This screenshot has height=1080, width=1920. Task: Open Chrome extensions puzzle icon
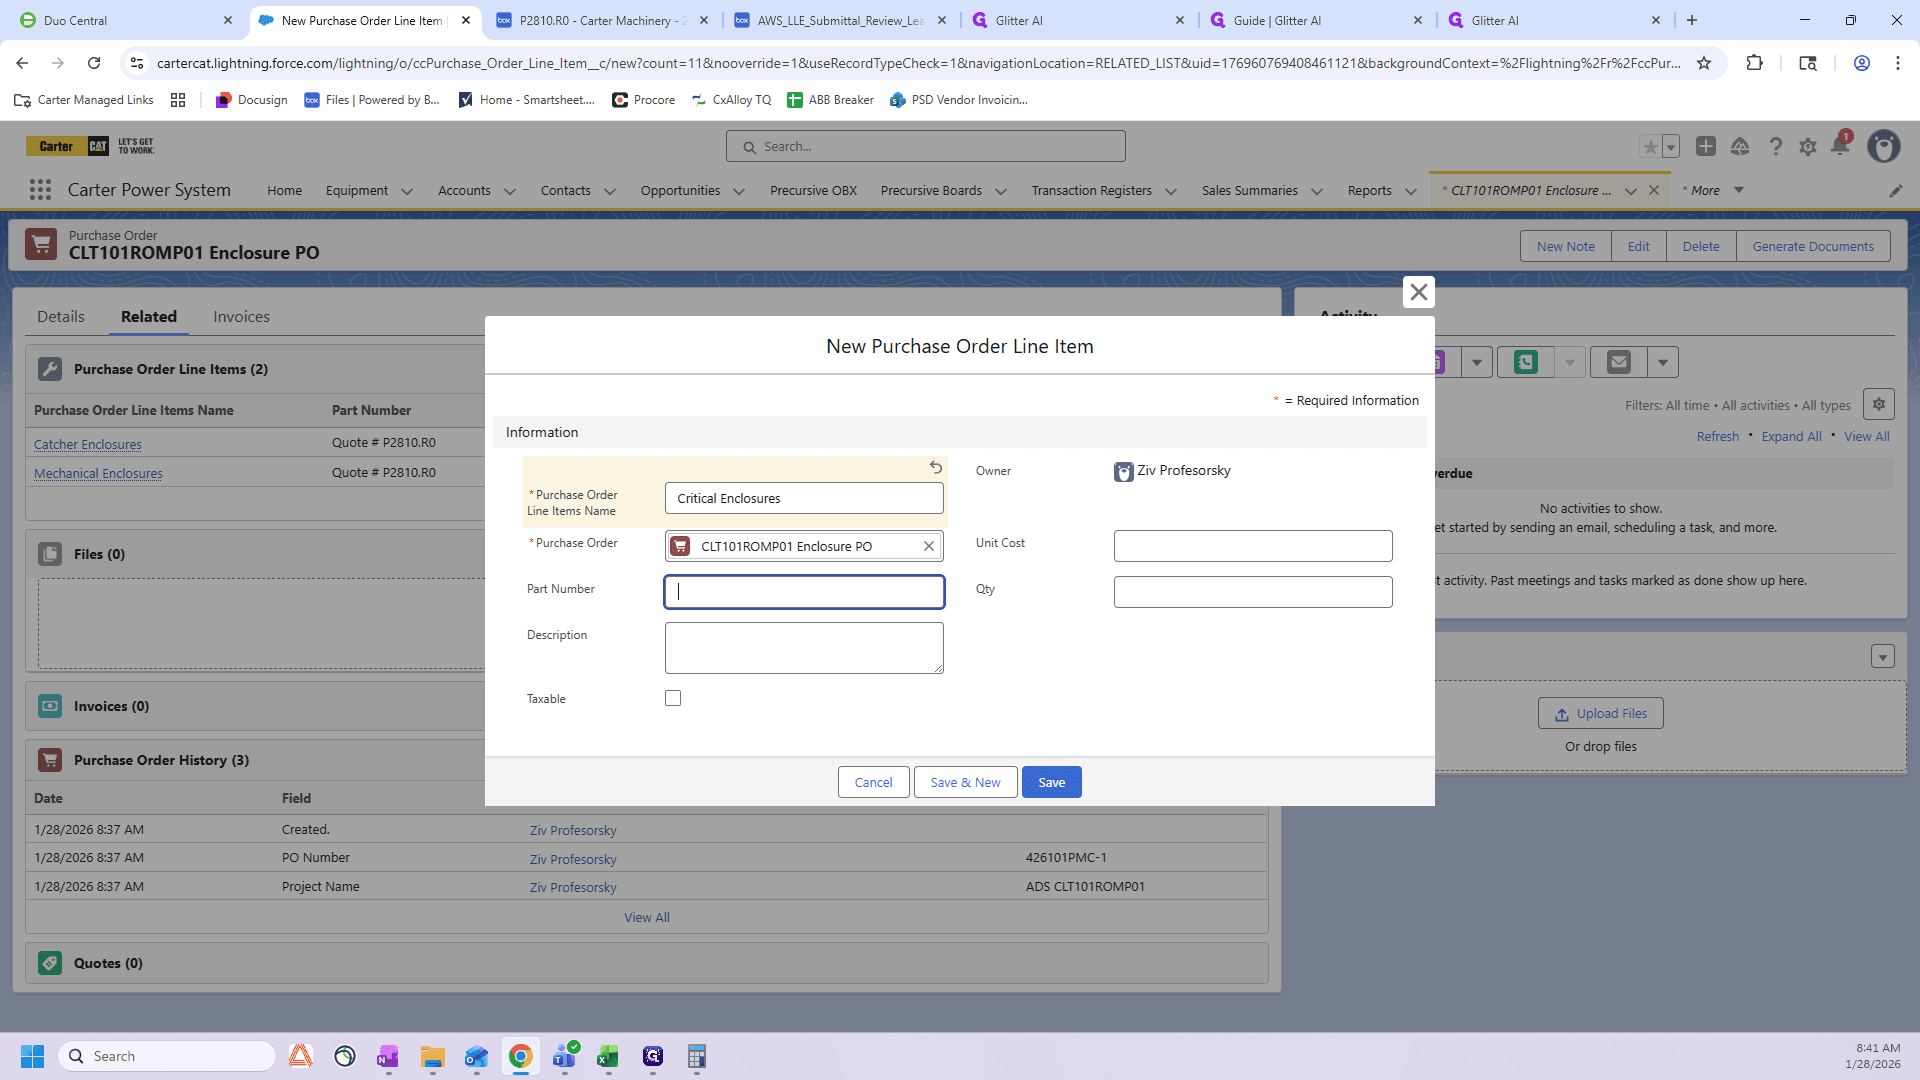pyautogui.click(x=1754, y=63)
